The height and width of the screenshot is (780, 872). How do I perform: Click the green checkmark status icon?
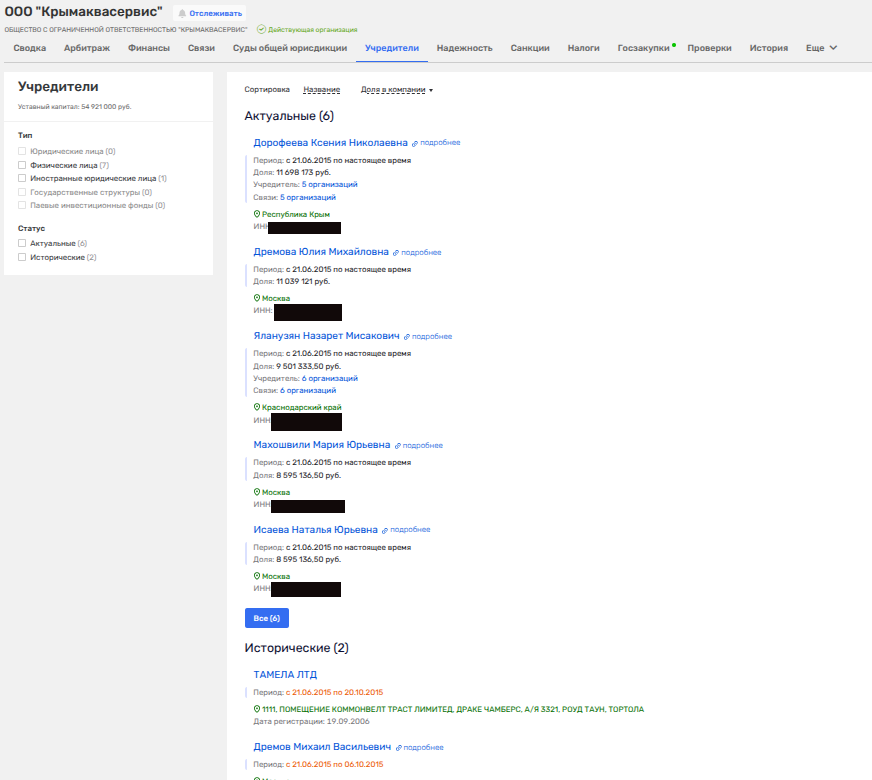tap(261, 30)
